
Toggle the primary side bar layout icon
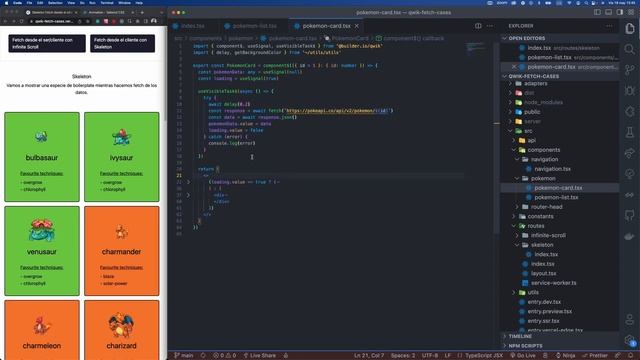click(598, 12)
